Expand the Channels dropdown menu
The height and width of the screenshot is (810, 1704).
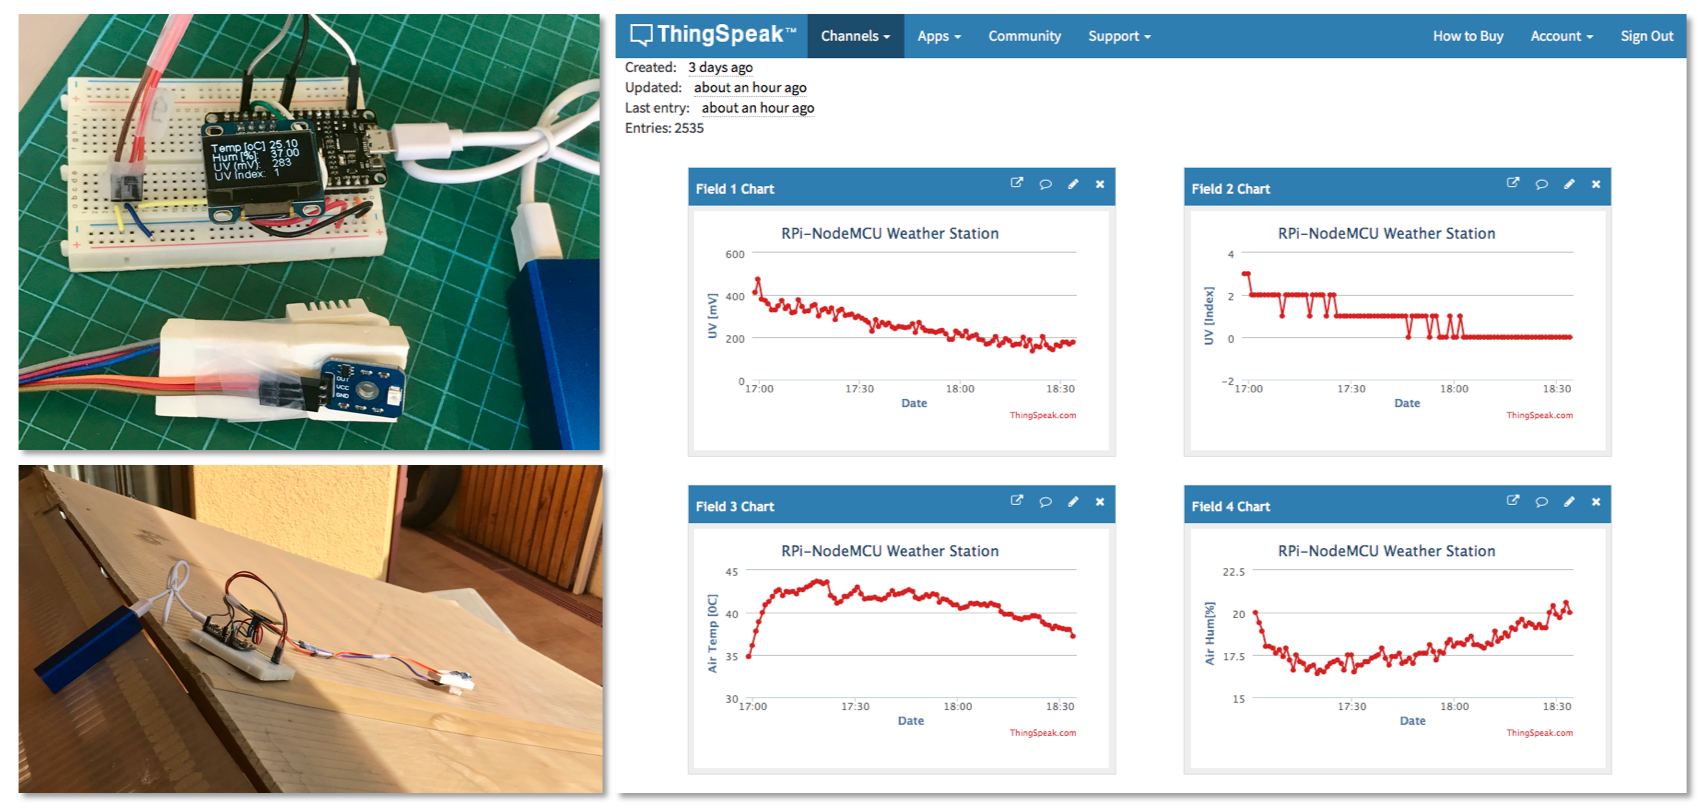pyautogui.click(x=855, y=36)
